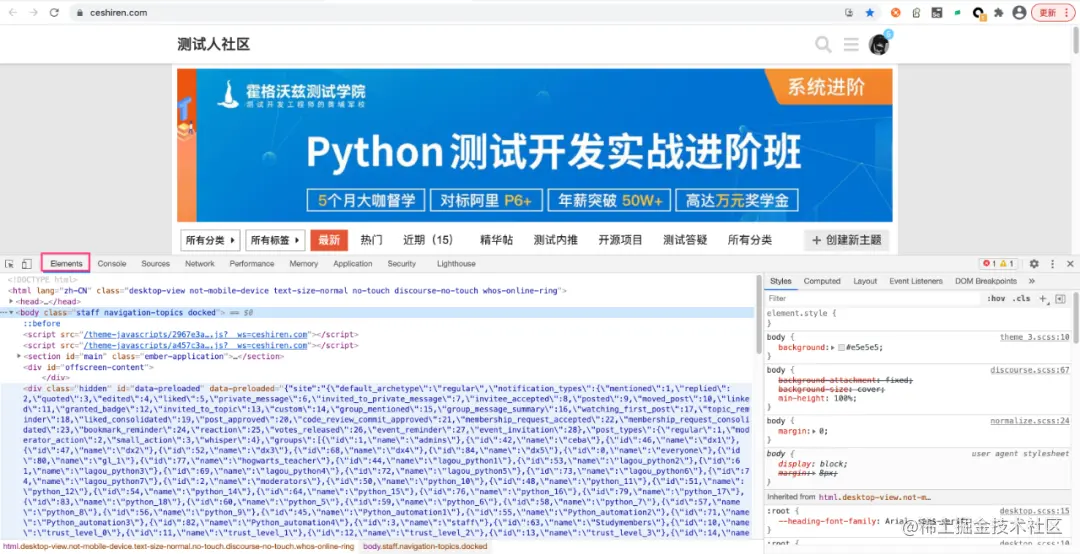Switch to the Network panel
Viewport: 1080px width, 554px height.
click(200, 264)
